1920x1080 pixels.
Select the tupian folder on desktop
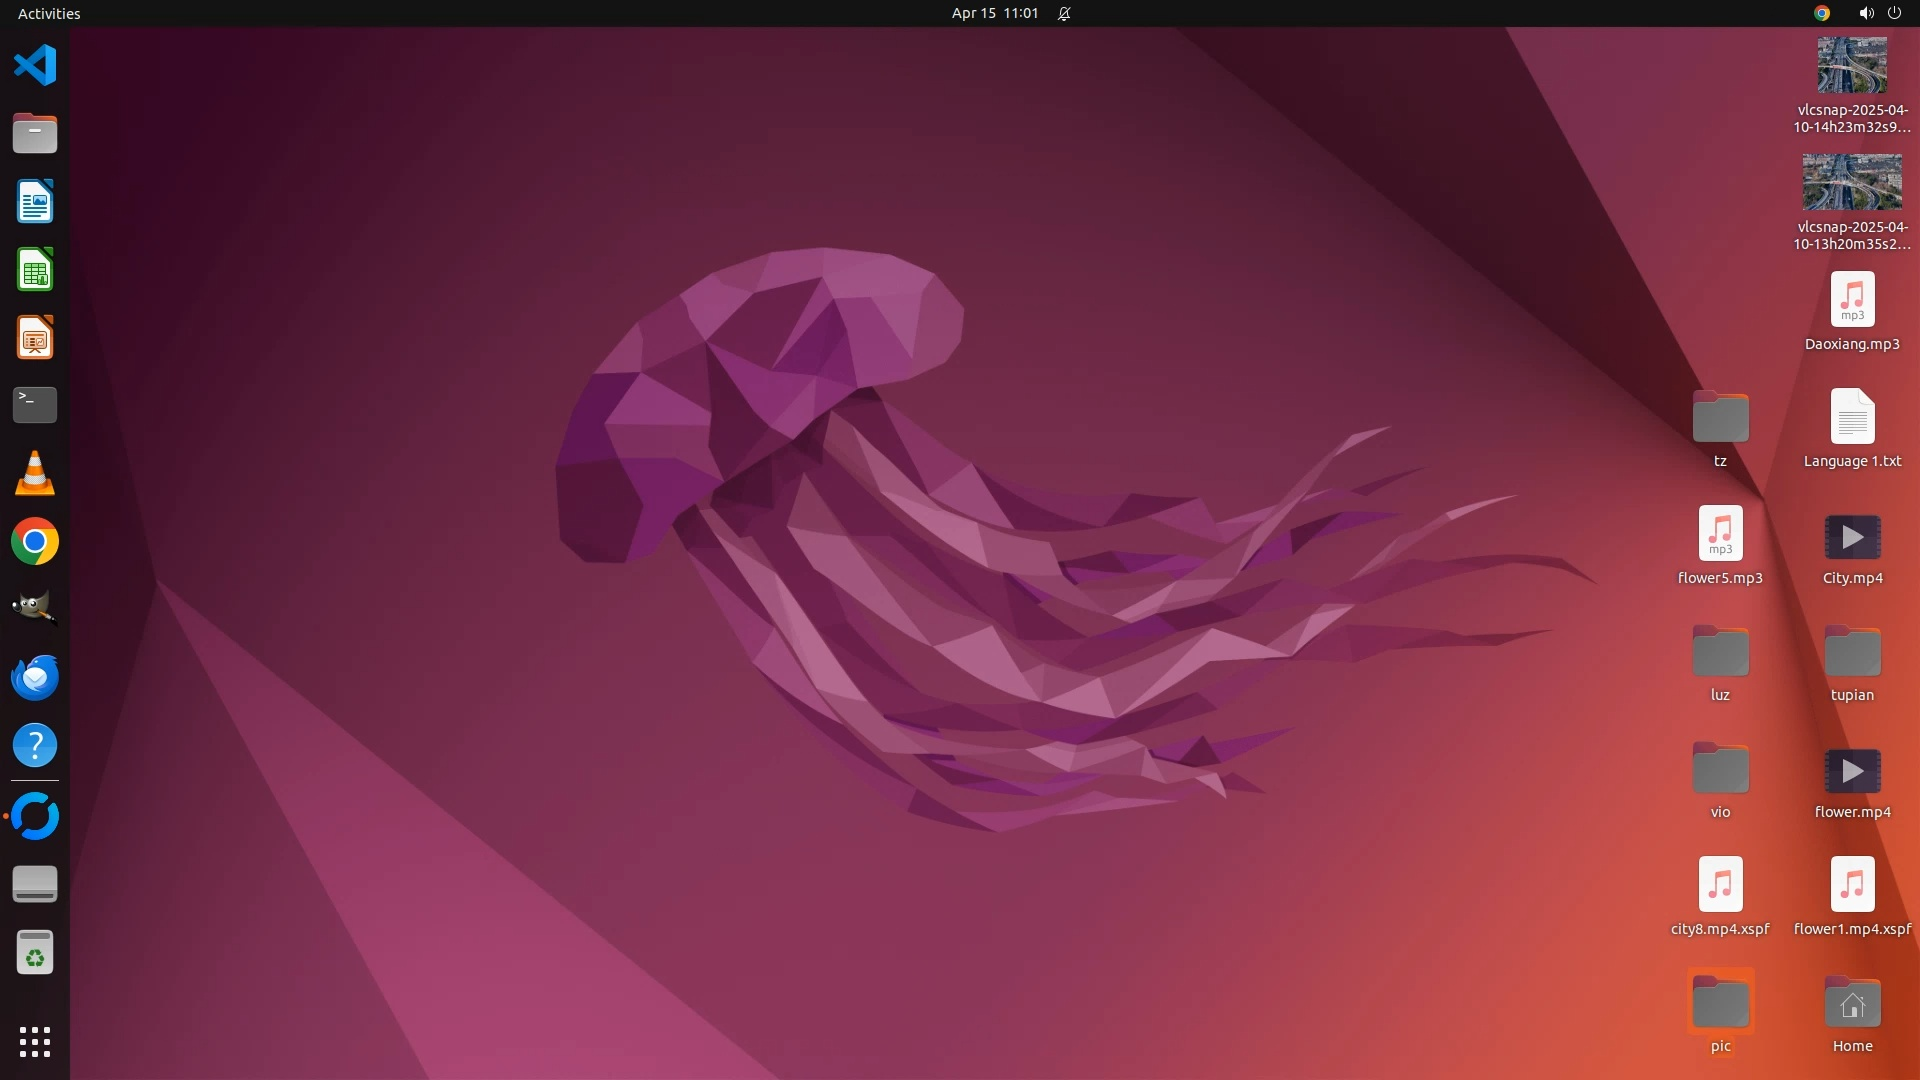pos(1852,654)
